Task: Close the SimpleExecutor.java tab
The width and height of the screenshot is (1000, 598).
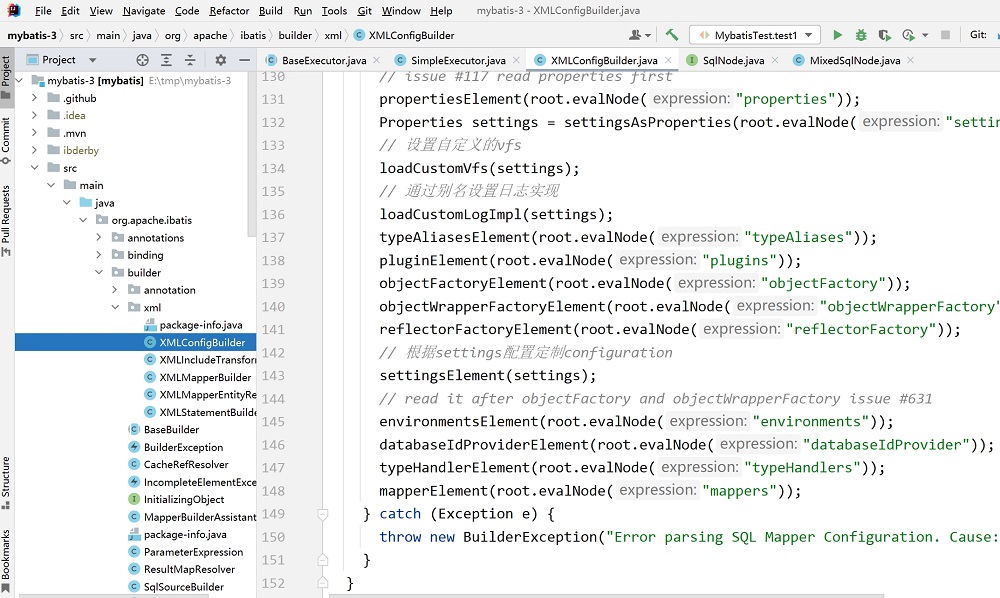Action: 516,60
